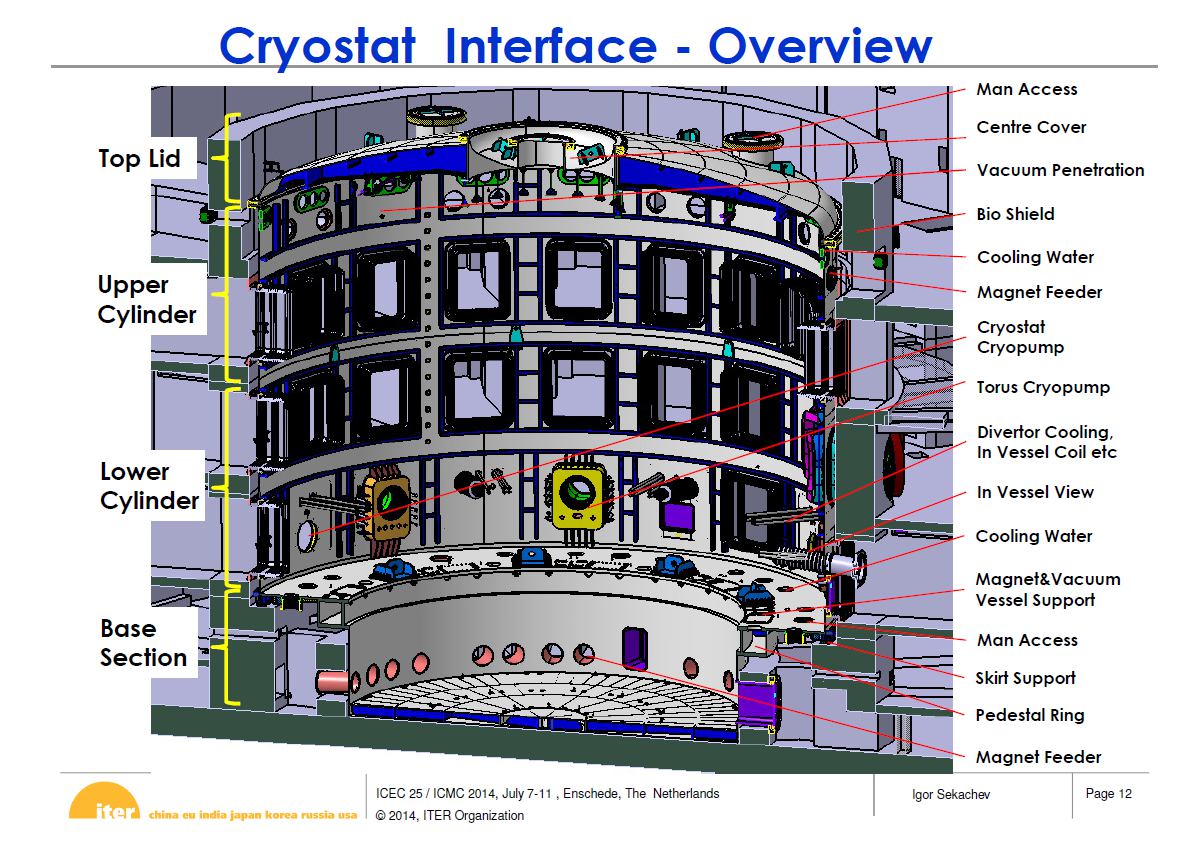This screenshot has height=845, width=1195.
Task: Click the 'Cooling Water' label below Bio Shield
Action: coord(1035,258)
